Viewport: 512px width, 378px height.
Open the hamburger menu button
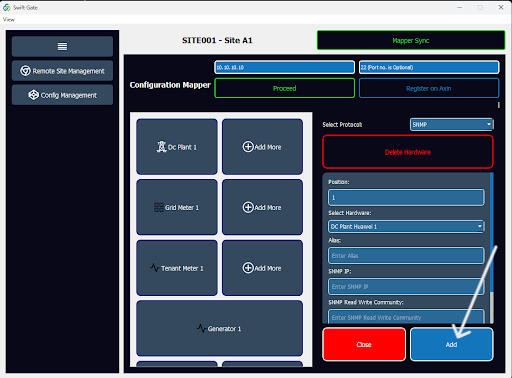(62, 46)
